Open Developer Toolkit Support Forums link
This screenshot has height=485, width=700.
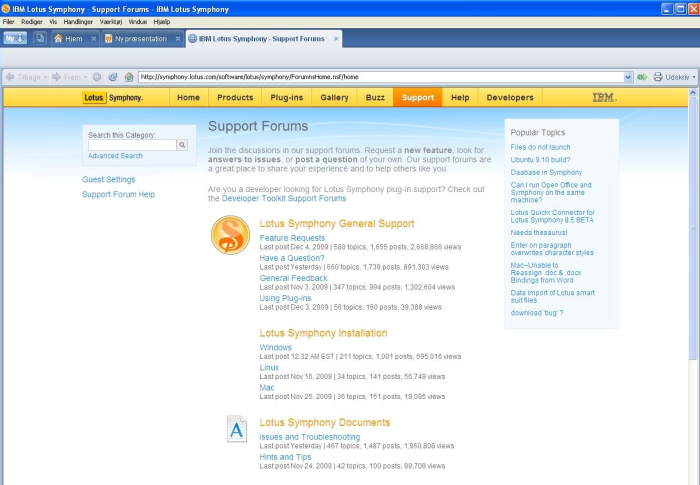click(x=284, y=198)
